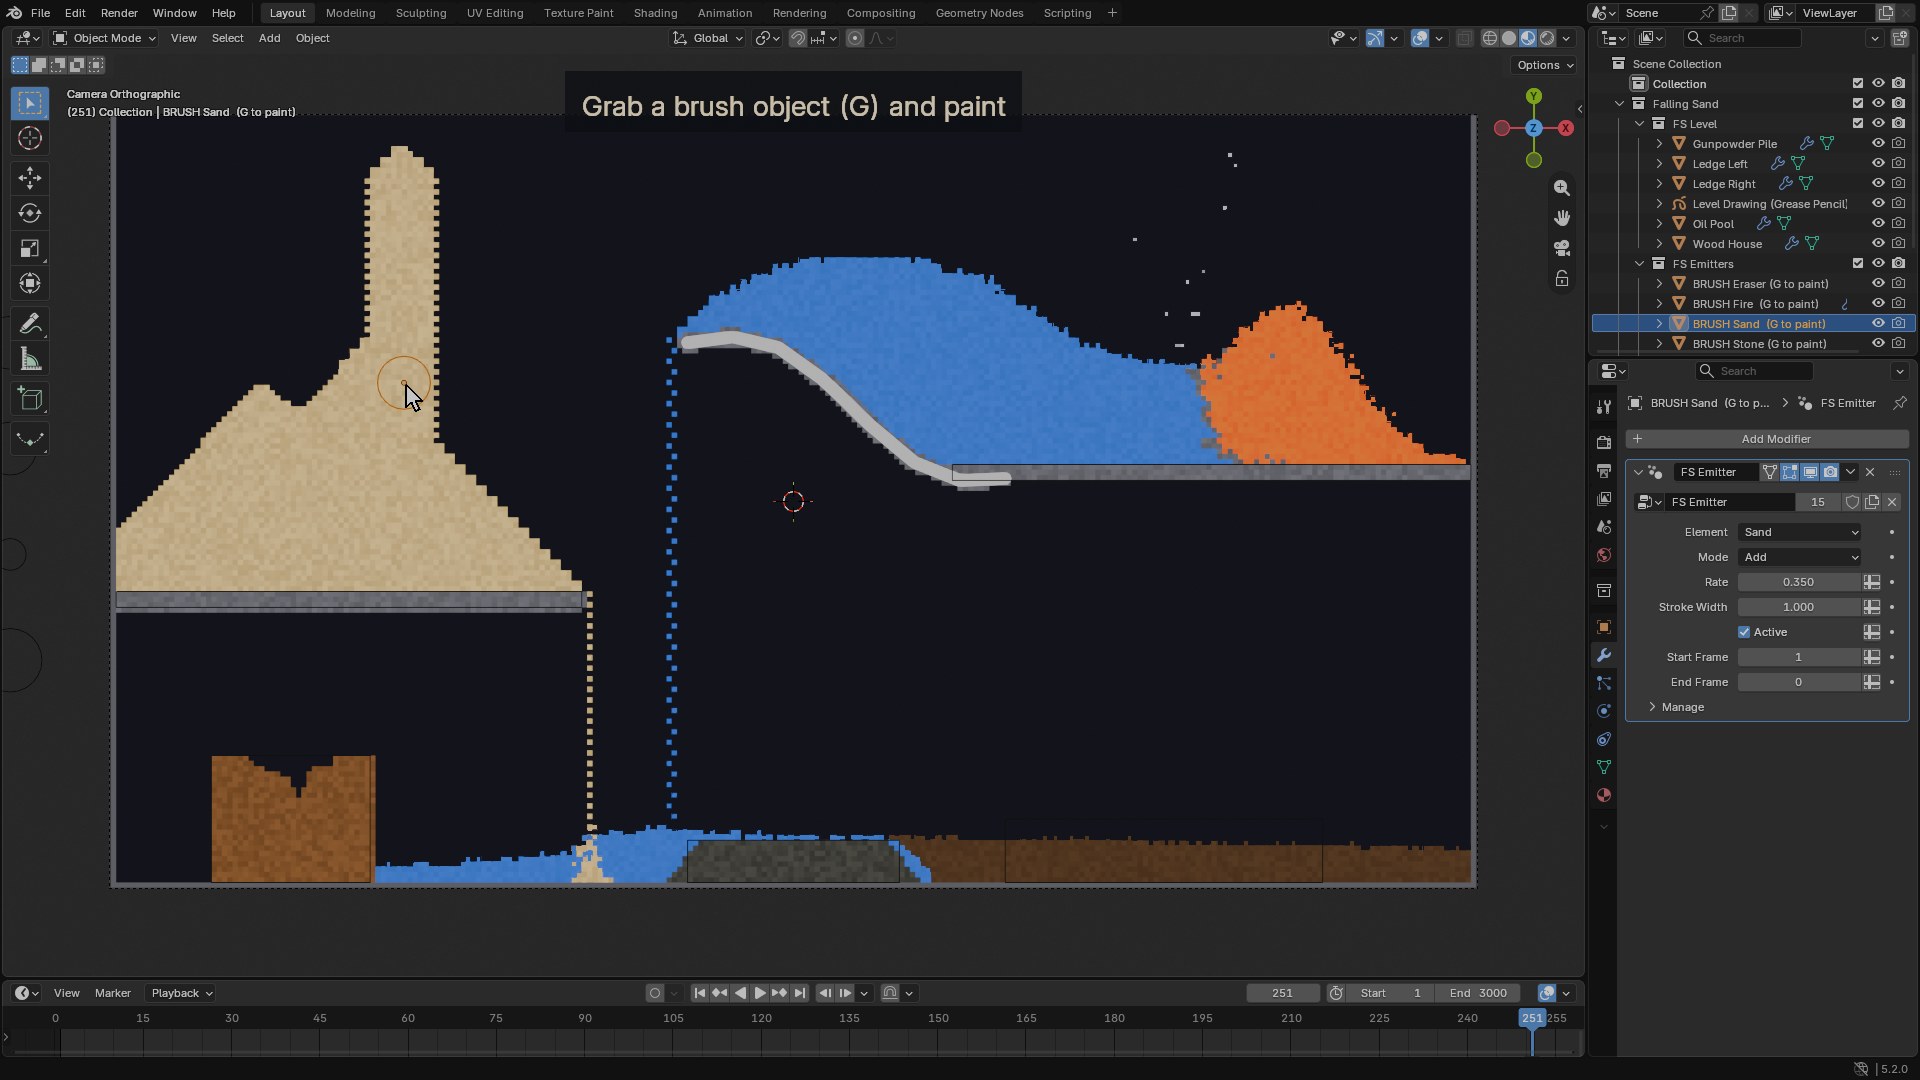
Task: Open the Object Mode dropdown
Action: click(105, 38)
